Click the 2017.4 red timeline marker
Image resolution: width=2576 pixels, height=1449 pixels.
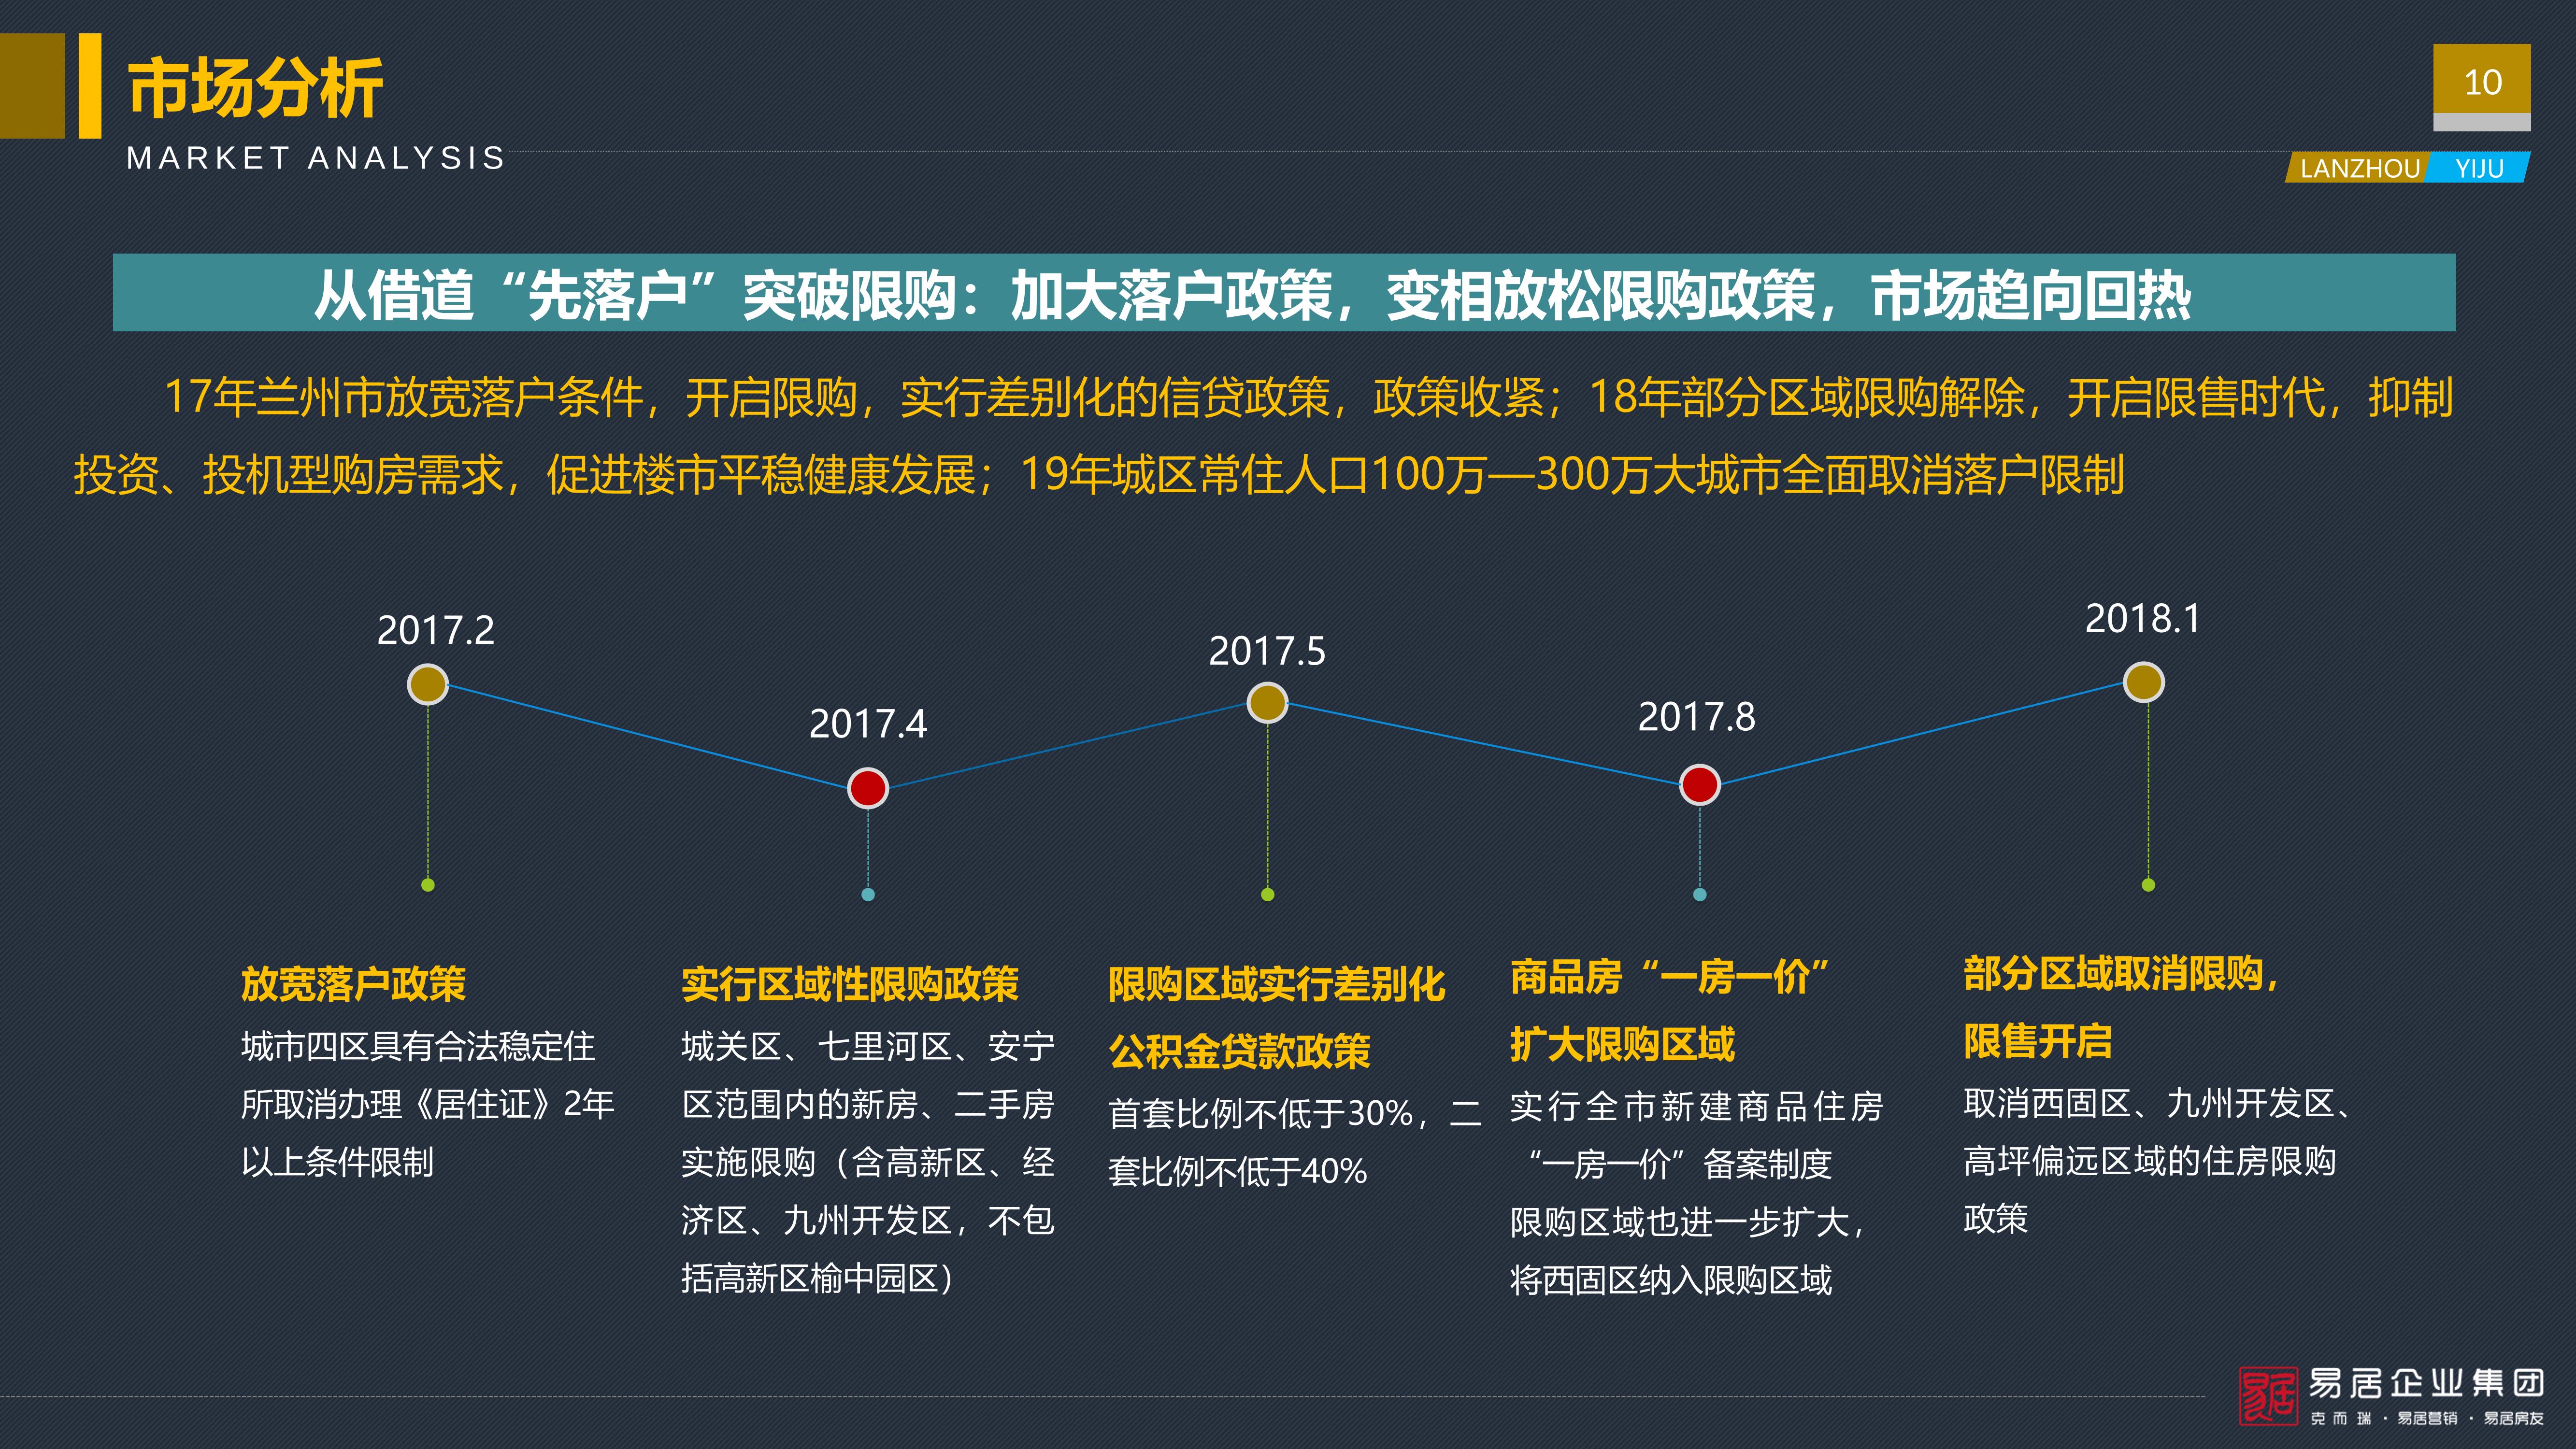(x=868, y=788)
